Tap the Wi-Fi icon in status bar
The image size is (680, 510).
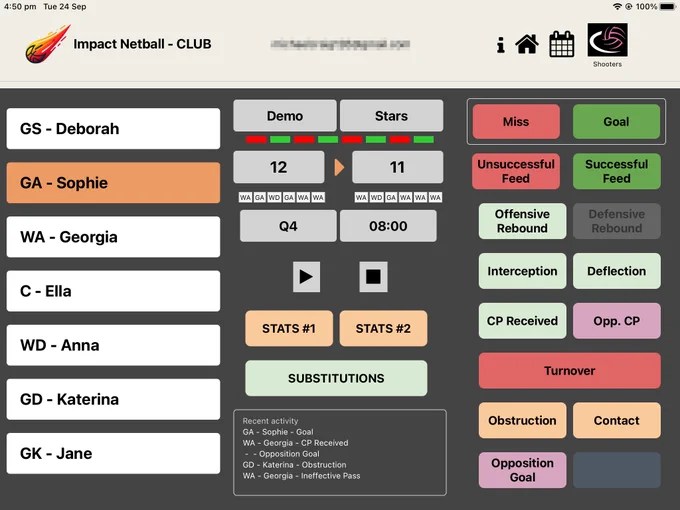coord(617,7)
